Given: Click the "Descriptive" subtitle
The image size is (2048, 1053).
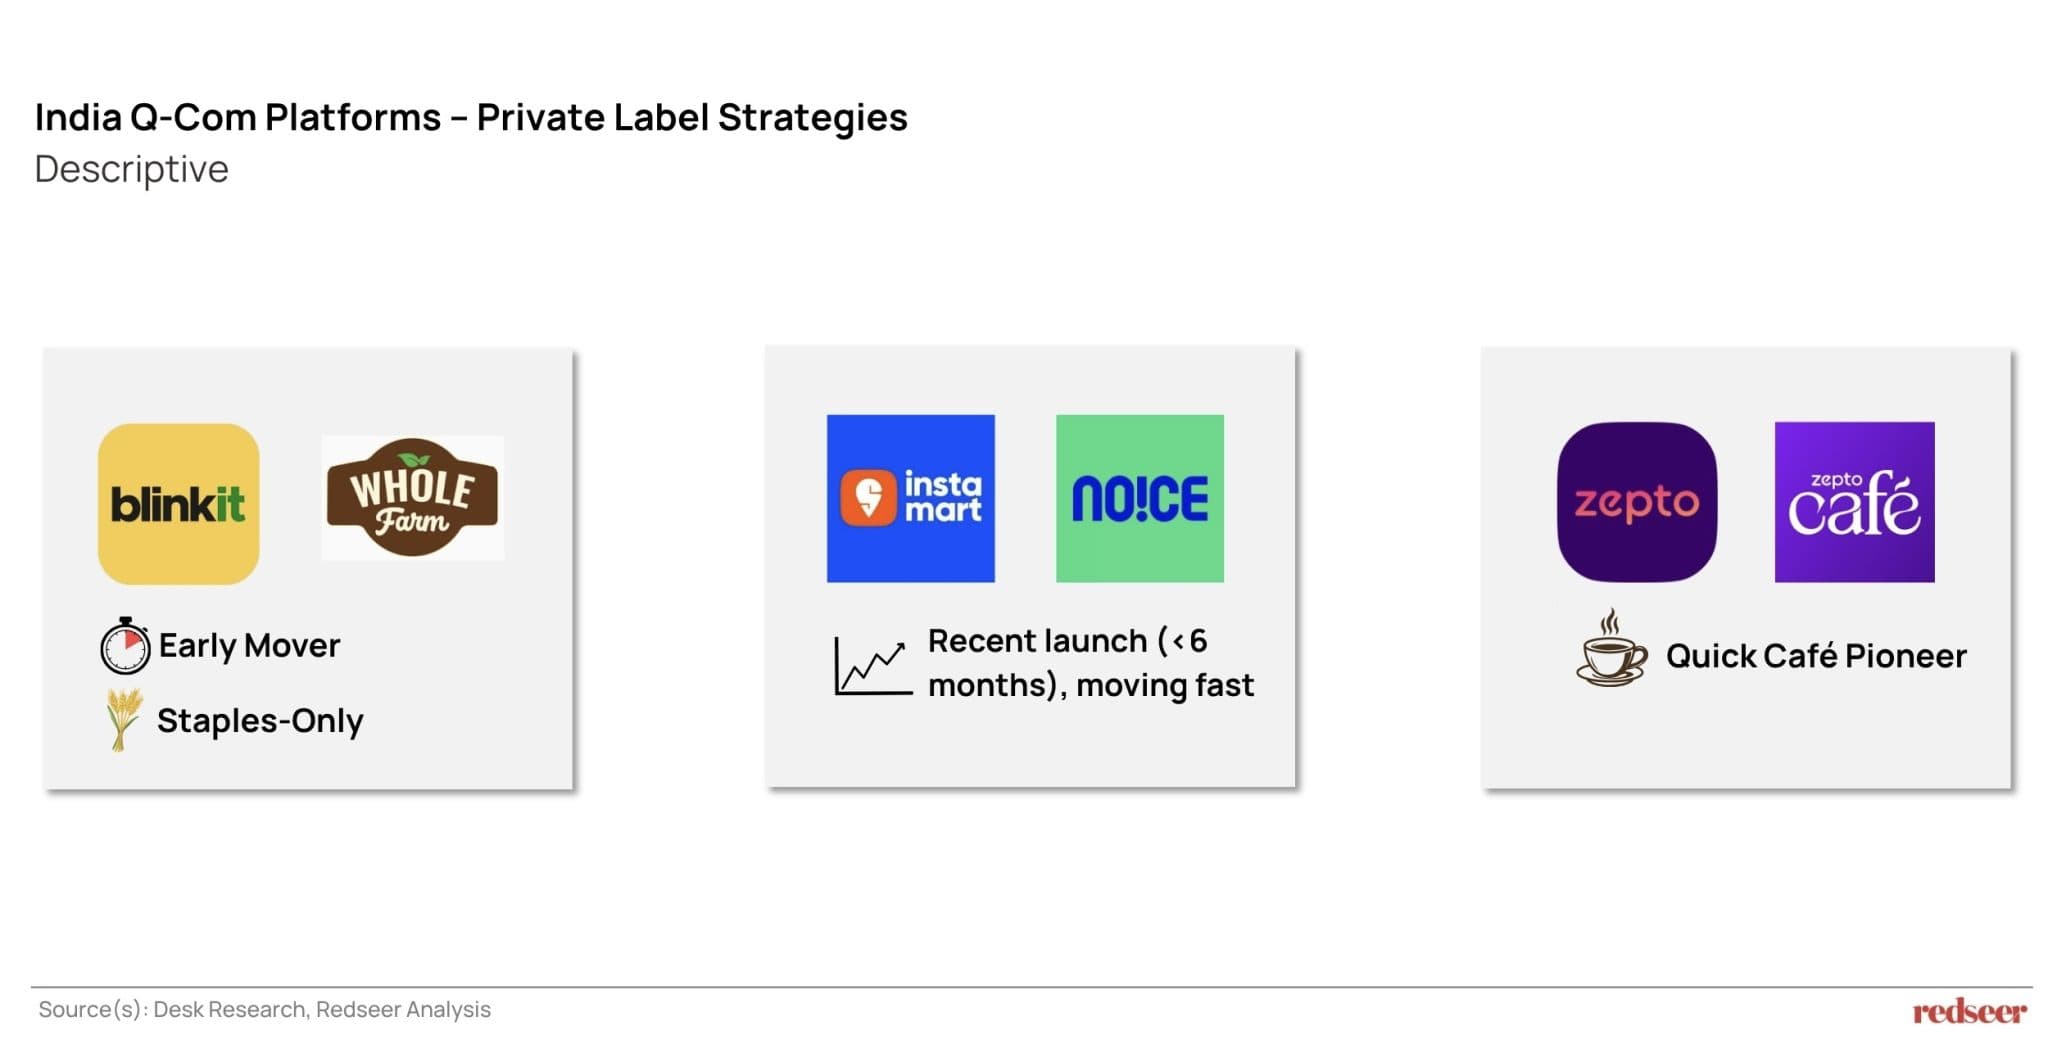Looking at the screenshot, I should 131,169.
